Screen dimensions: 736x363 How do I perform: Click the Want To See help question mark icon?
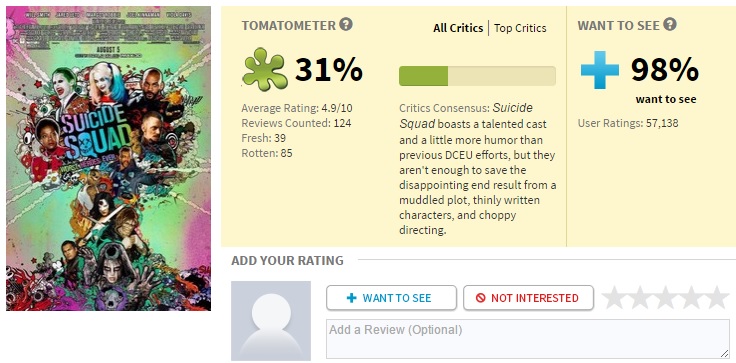[x=670, y=24]
